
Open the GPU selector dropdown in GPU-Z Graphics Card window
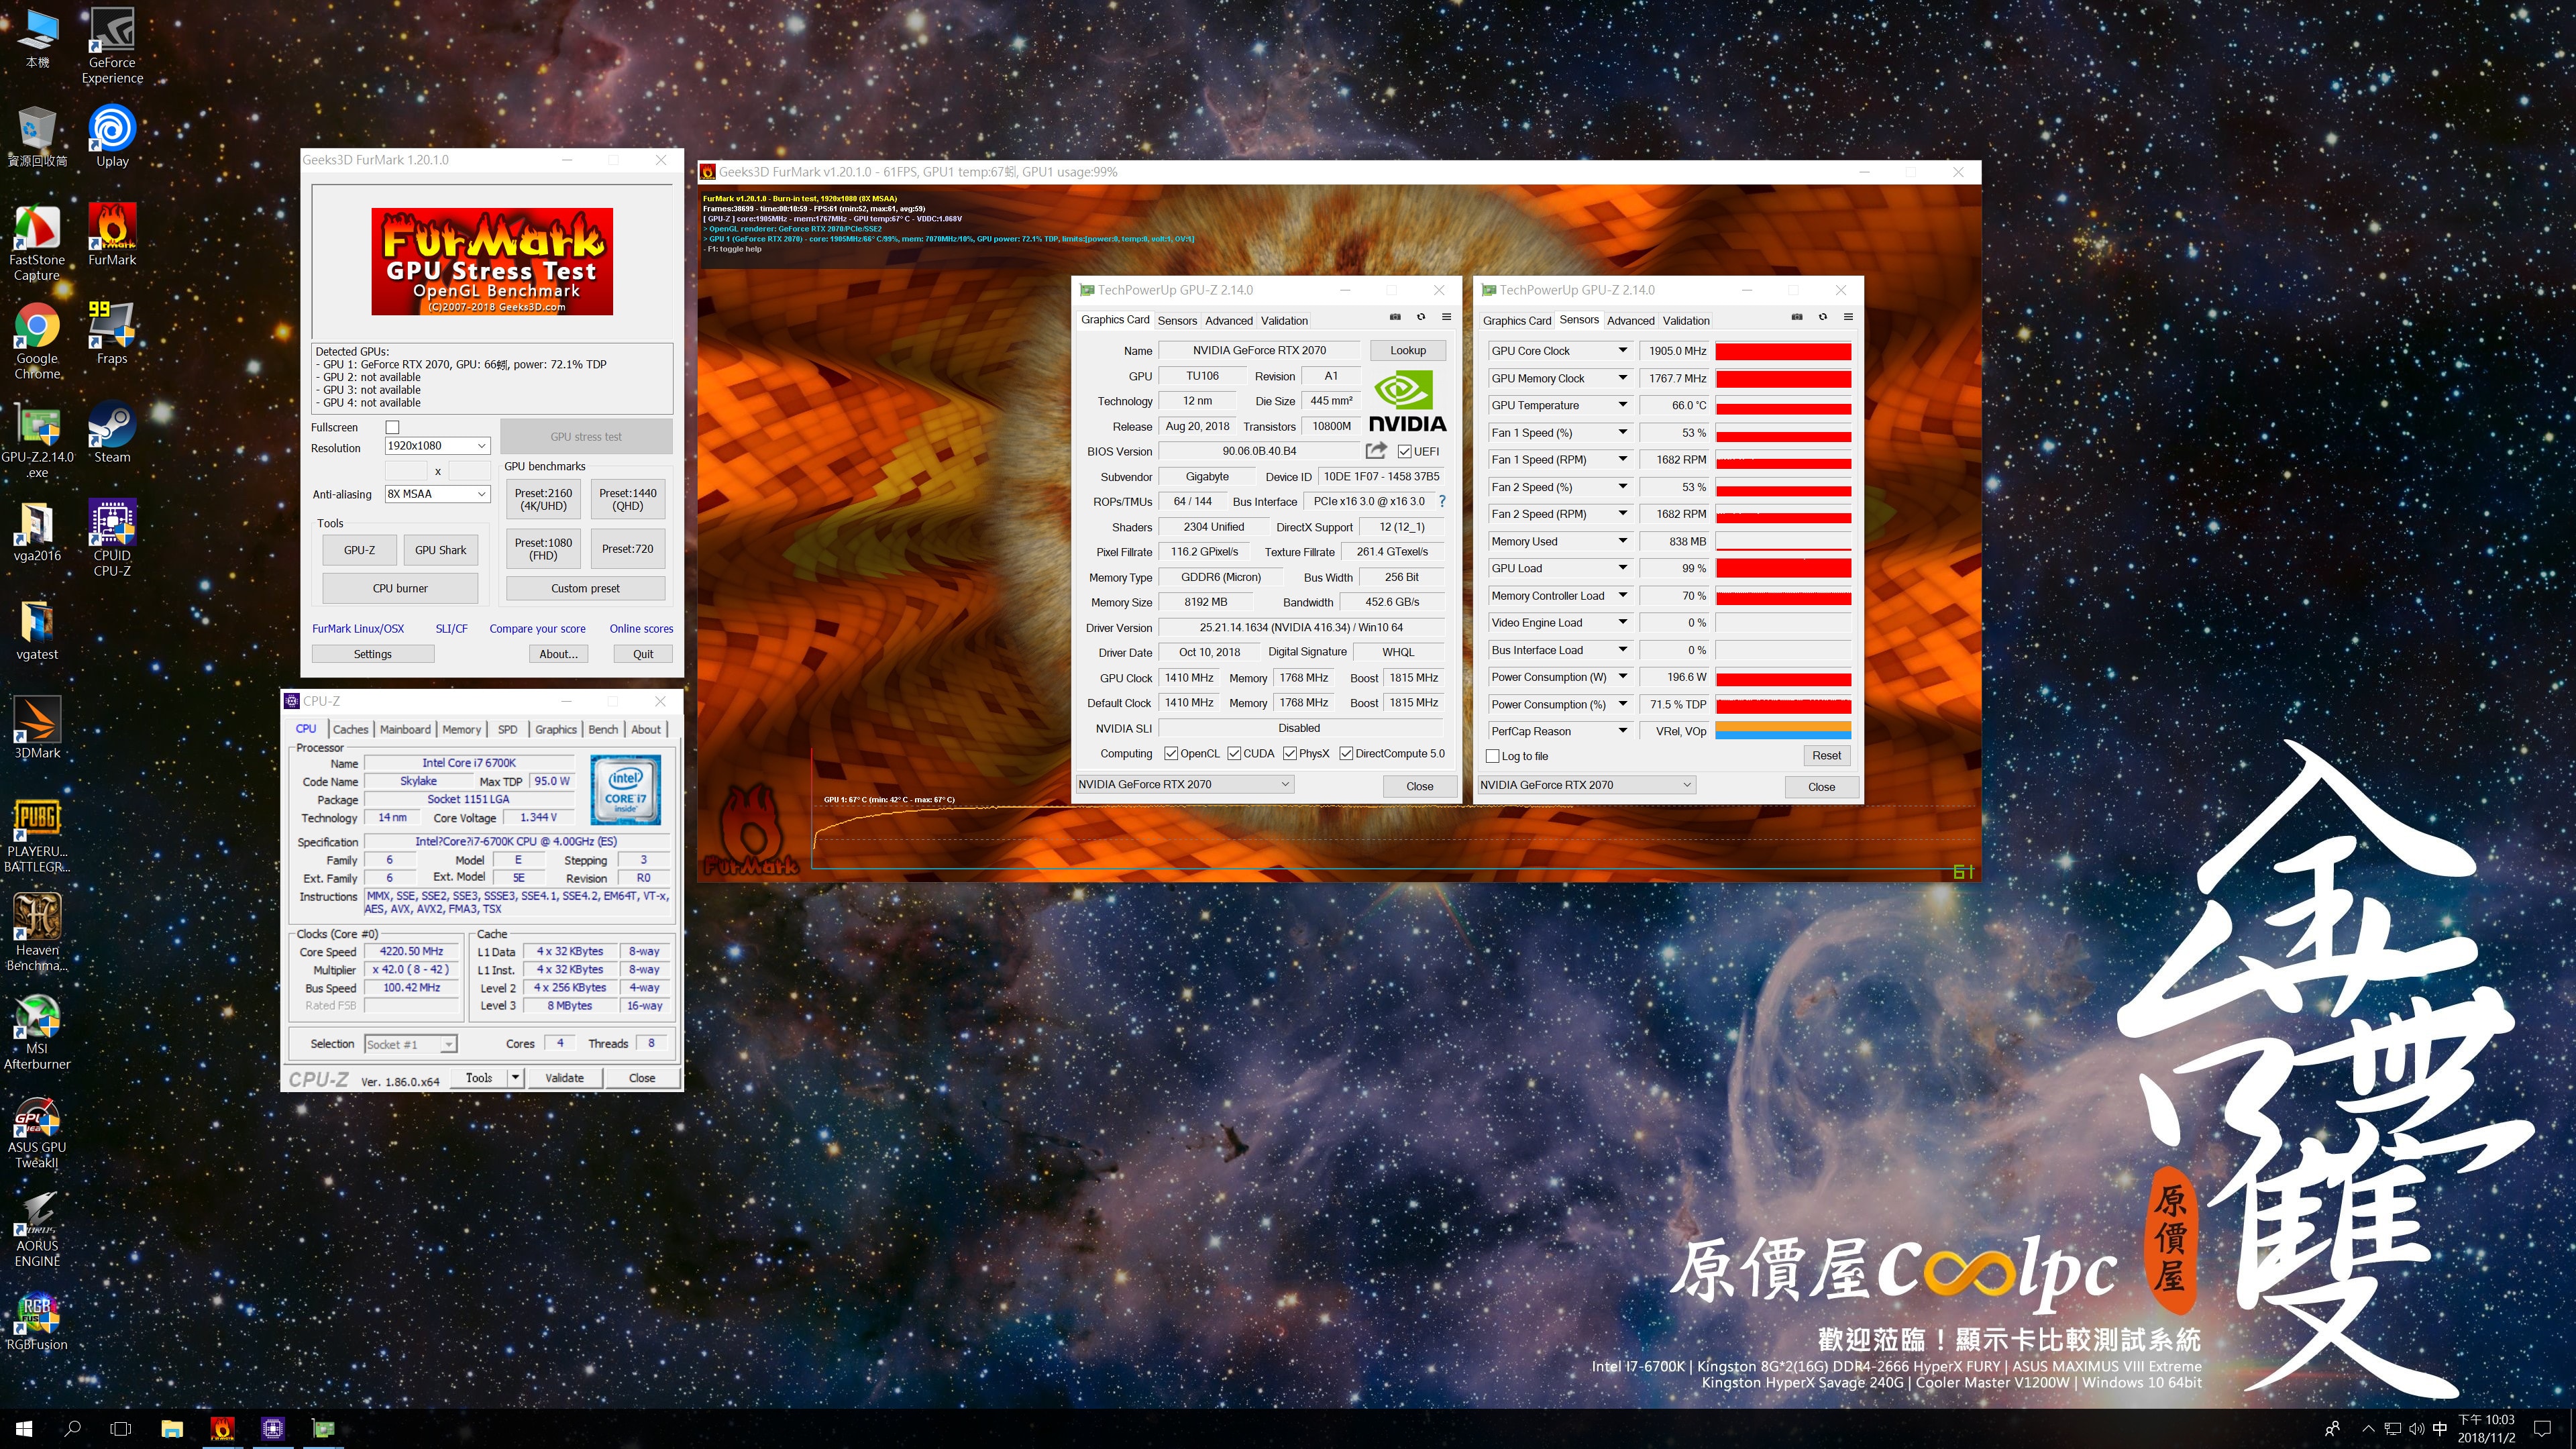(1184, 785)
